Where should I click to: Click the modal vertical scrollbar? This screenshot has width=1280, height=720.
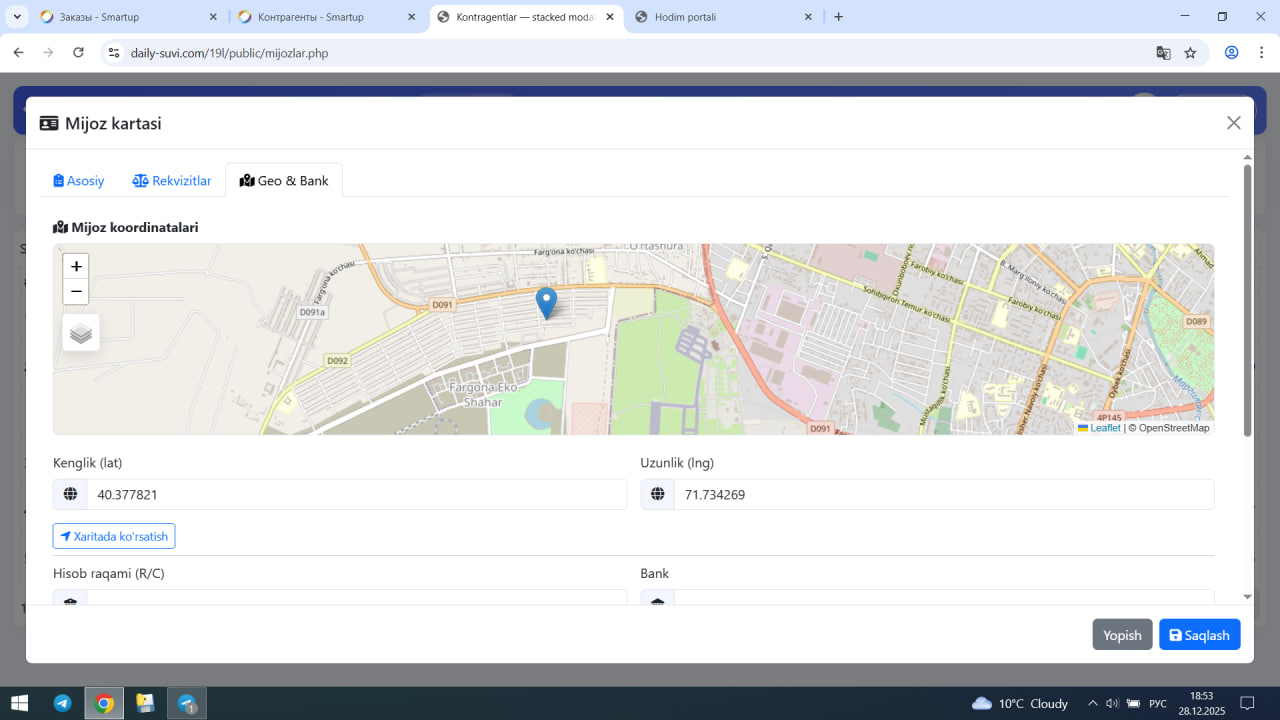pyautogui.click(x=1247, y=300)
